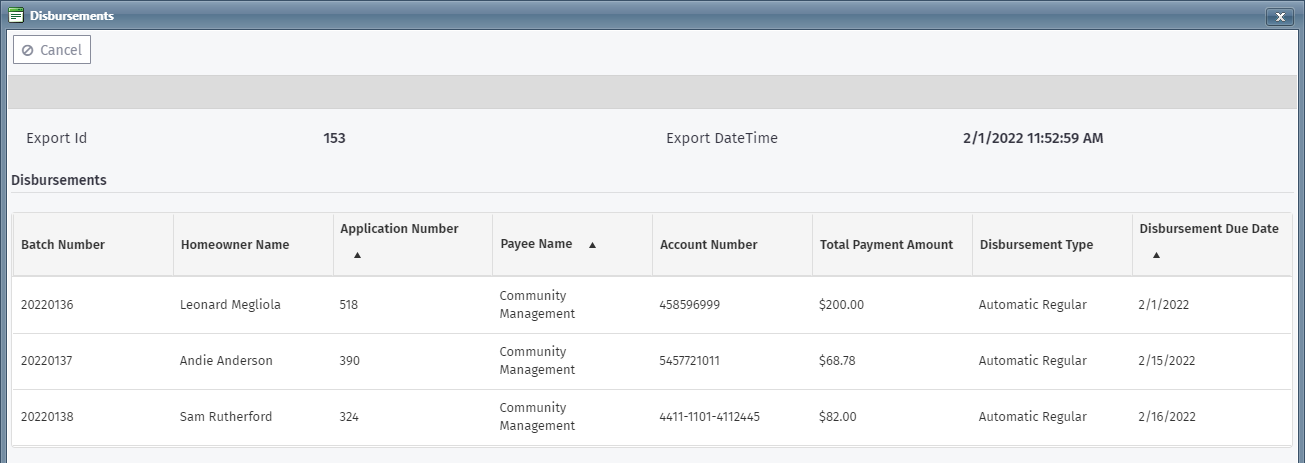1305x463 pixels.
Task: Click account number 5457721011
Action: tap(689, 361)
